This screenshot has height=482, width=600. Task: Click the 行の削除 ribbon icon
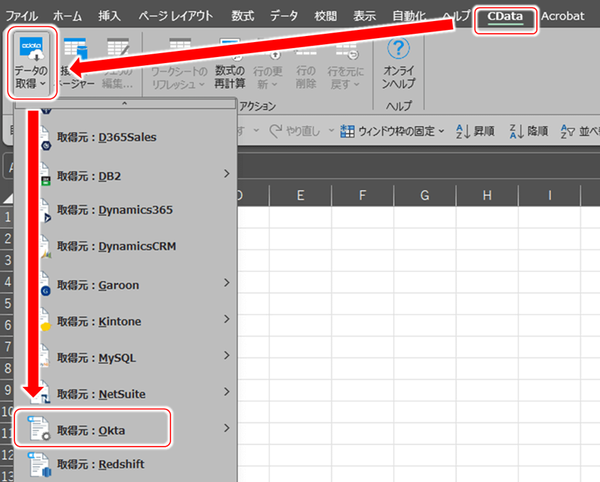305,49
